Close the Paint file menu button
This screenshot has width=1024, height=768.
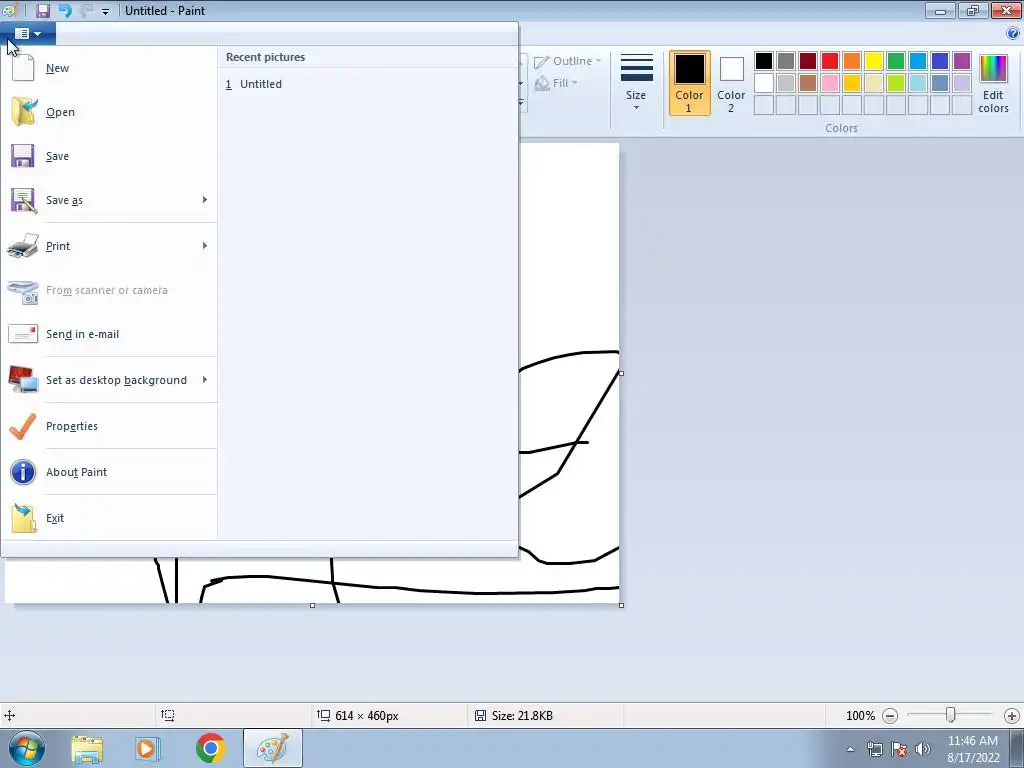click(x=28, y=33)
